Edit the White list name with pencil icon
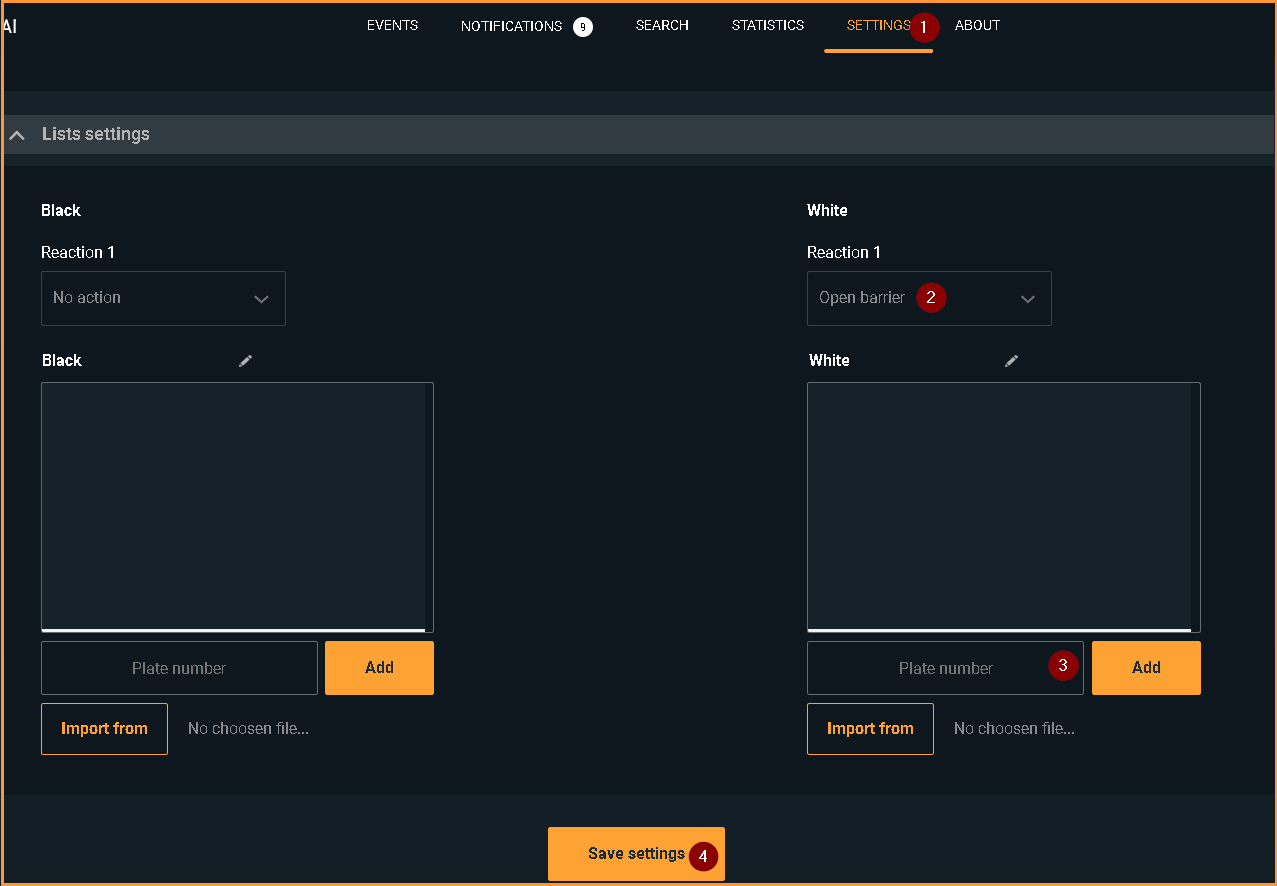The width and height of the screenshot is (1277, 886). coord(1012,360)
